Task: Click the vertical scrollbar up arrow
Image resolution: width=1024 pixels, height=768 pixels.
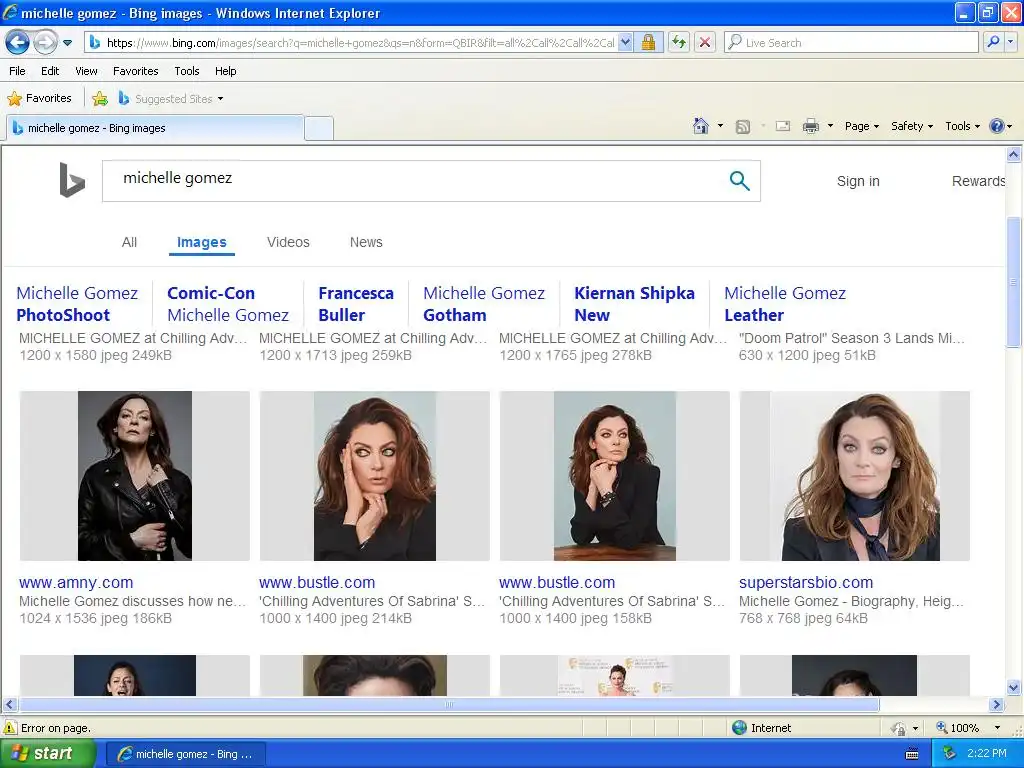Action: point(1014,154)
